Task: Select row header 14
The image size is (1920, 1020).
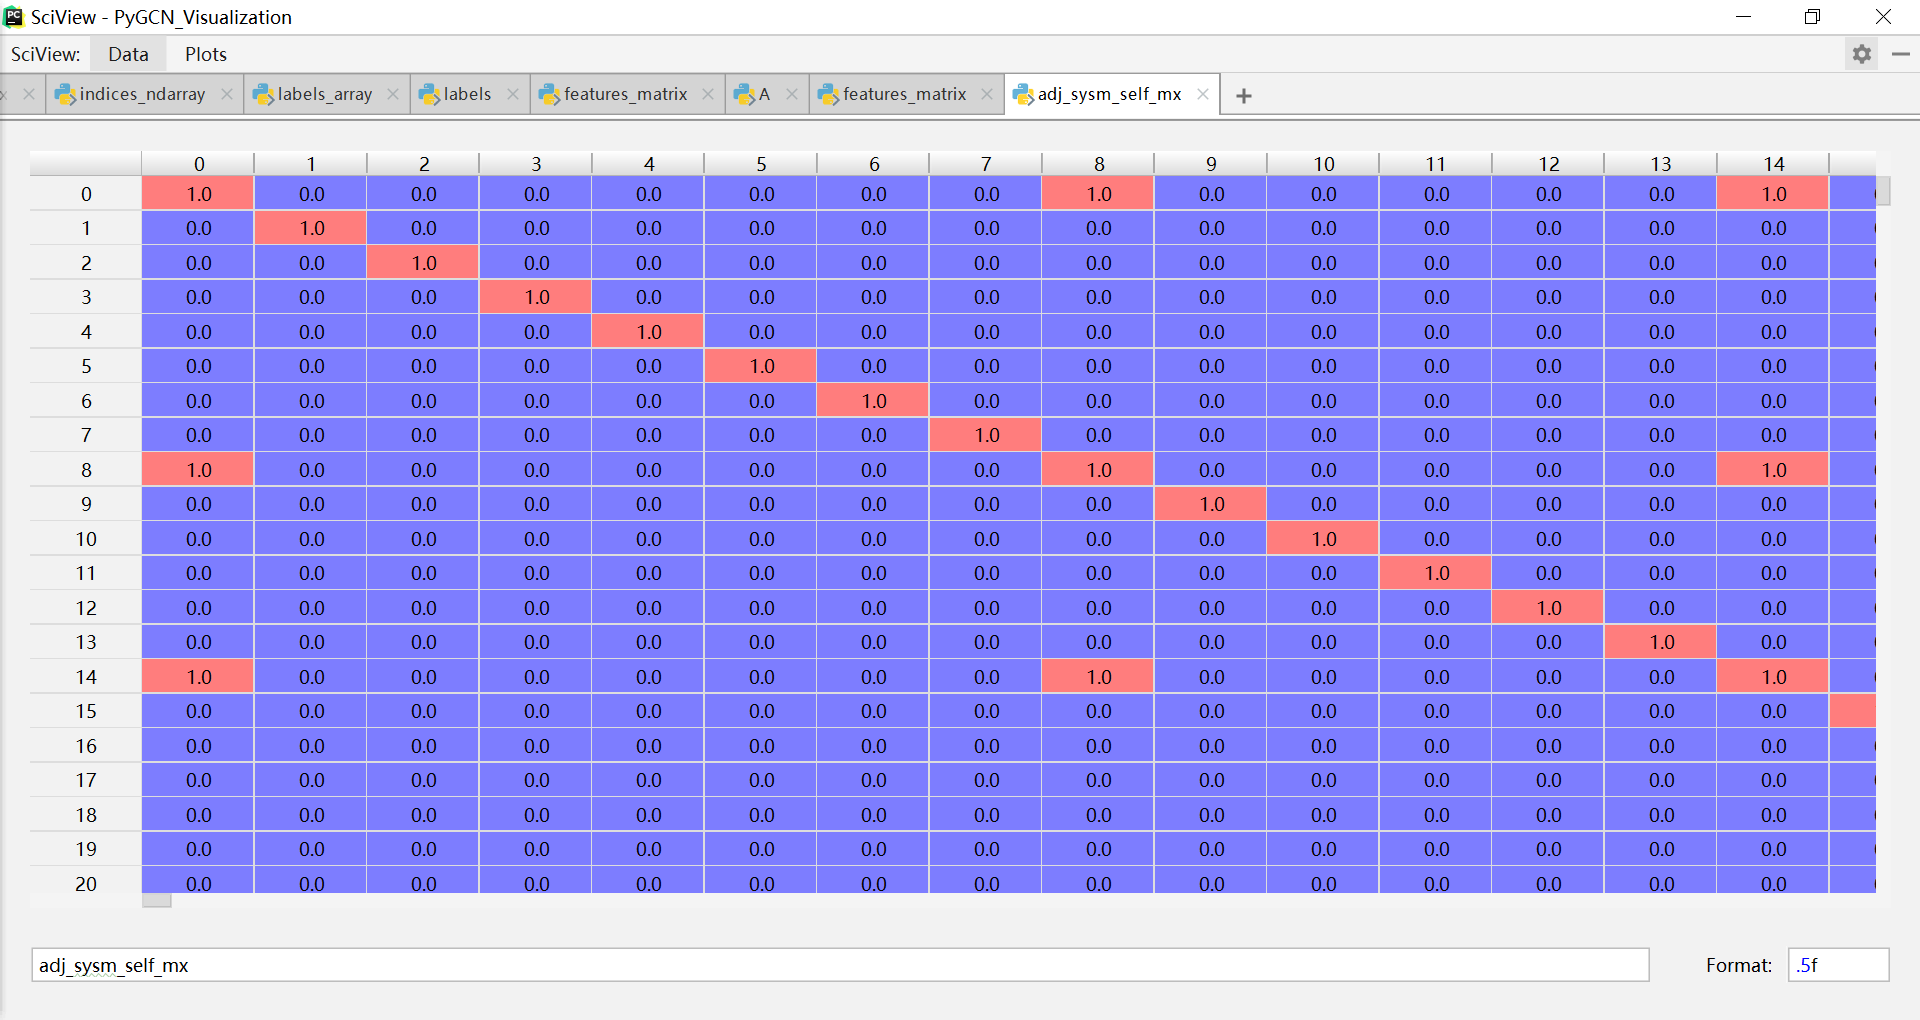Action: tap(86, 677)
